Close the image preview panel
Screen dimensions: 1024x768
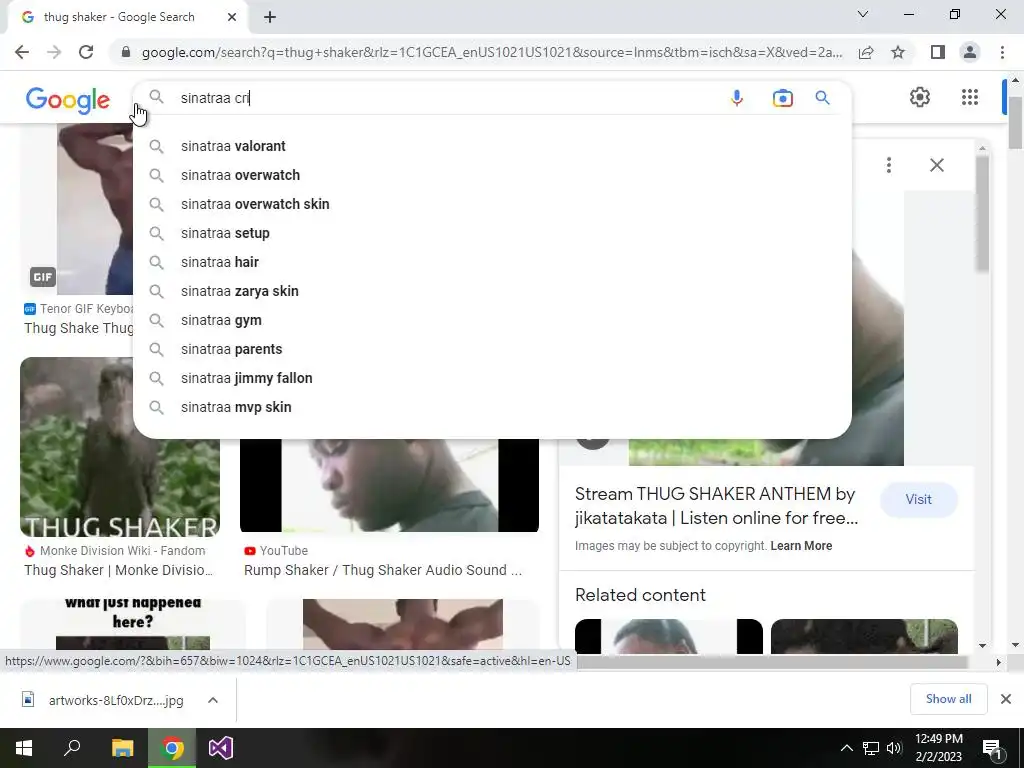936,165
